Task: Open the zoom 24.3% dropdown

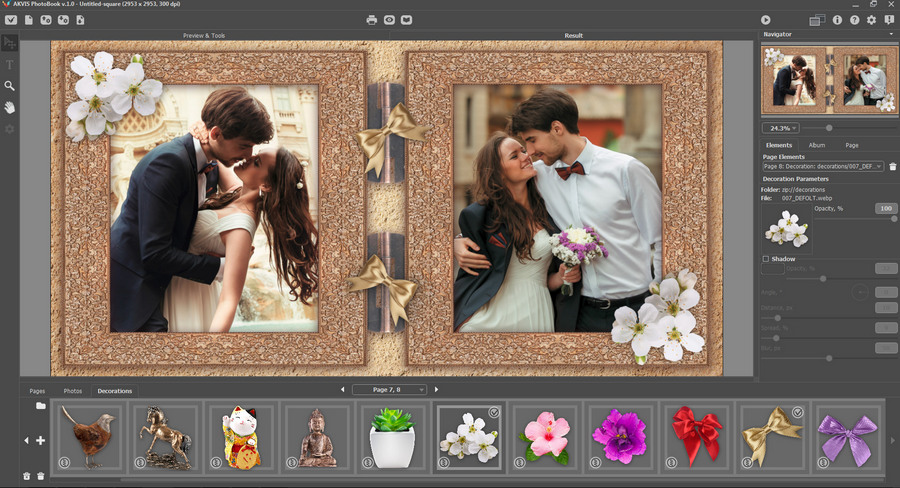Action: coord(780,128)
